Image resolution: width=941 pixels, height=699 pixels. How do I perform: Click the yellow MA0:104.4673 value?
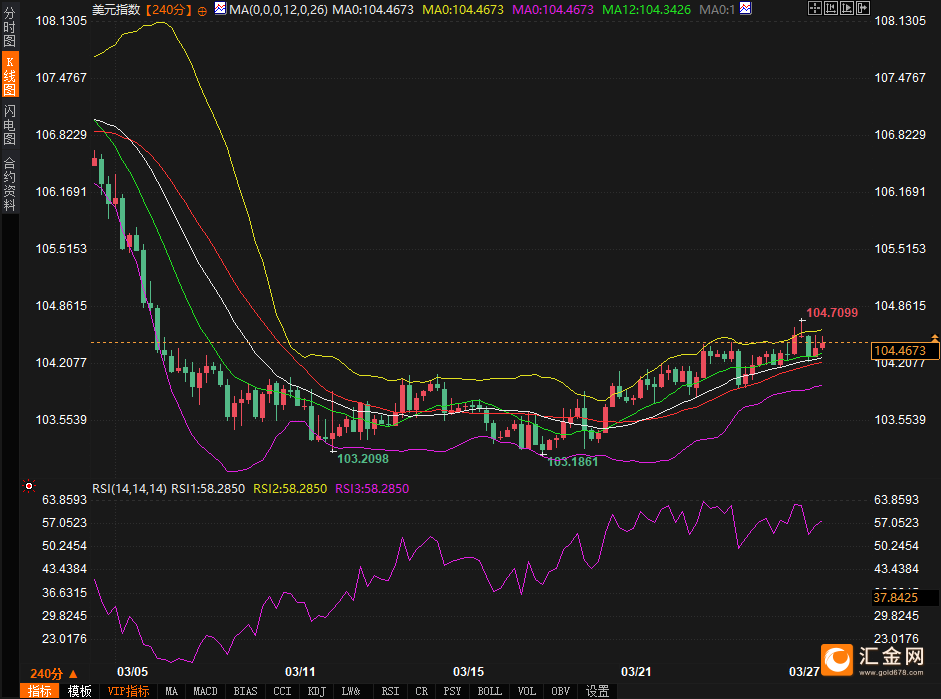(x=463, y=10)
